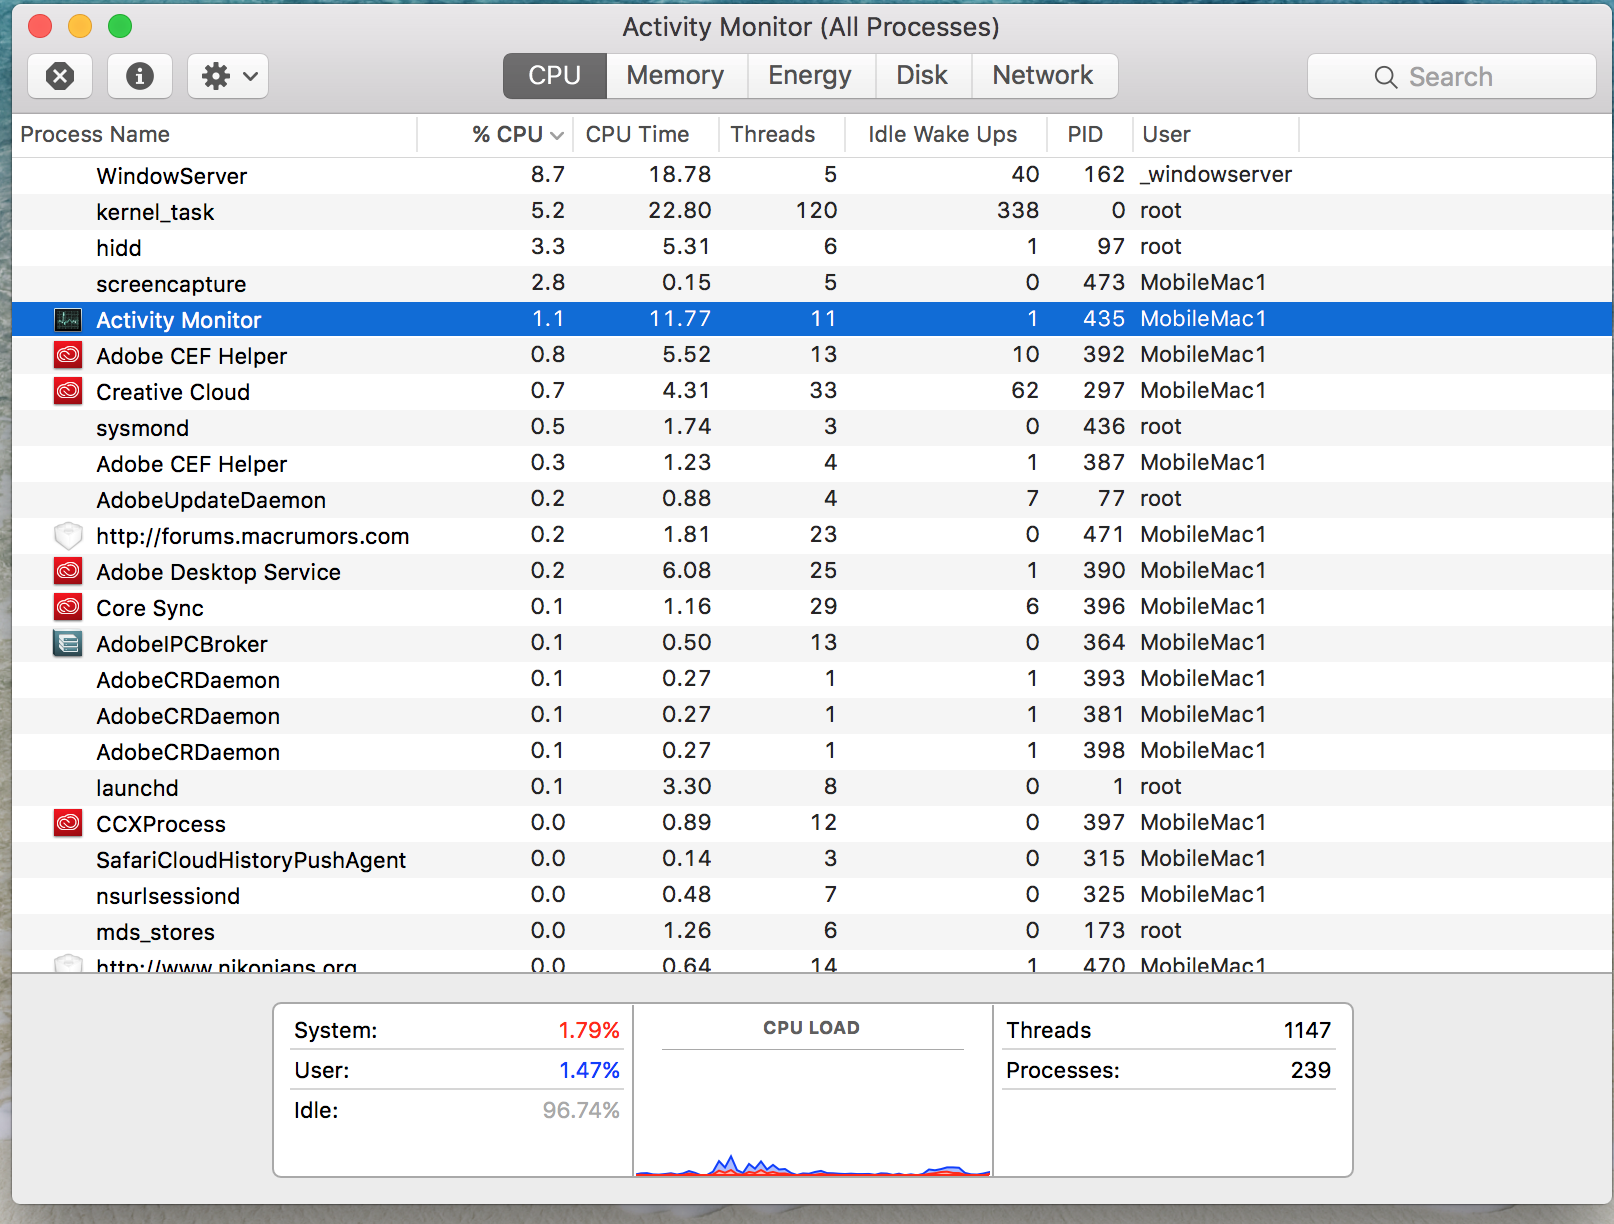The image size is (1614, 1224).
Task: Click the Quit Process (X) toolbar button
Action: click(60, 76)
